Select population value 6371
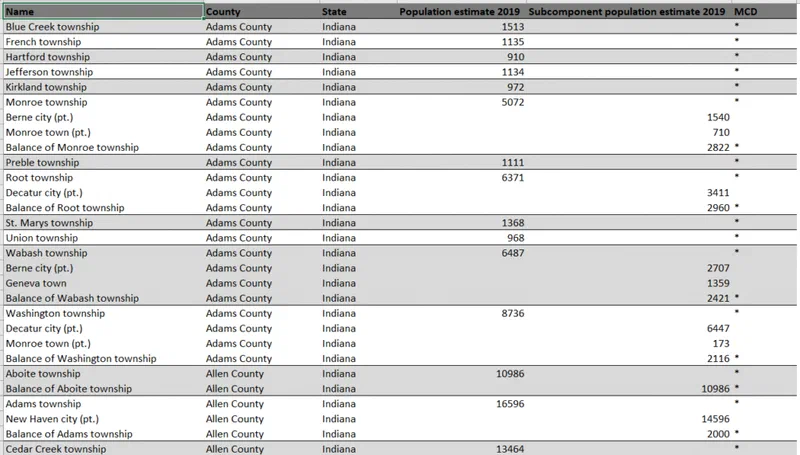800x455 pixels. [x=513, y=178]
